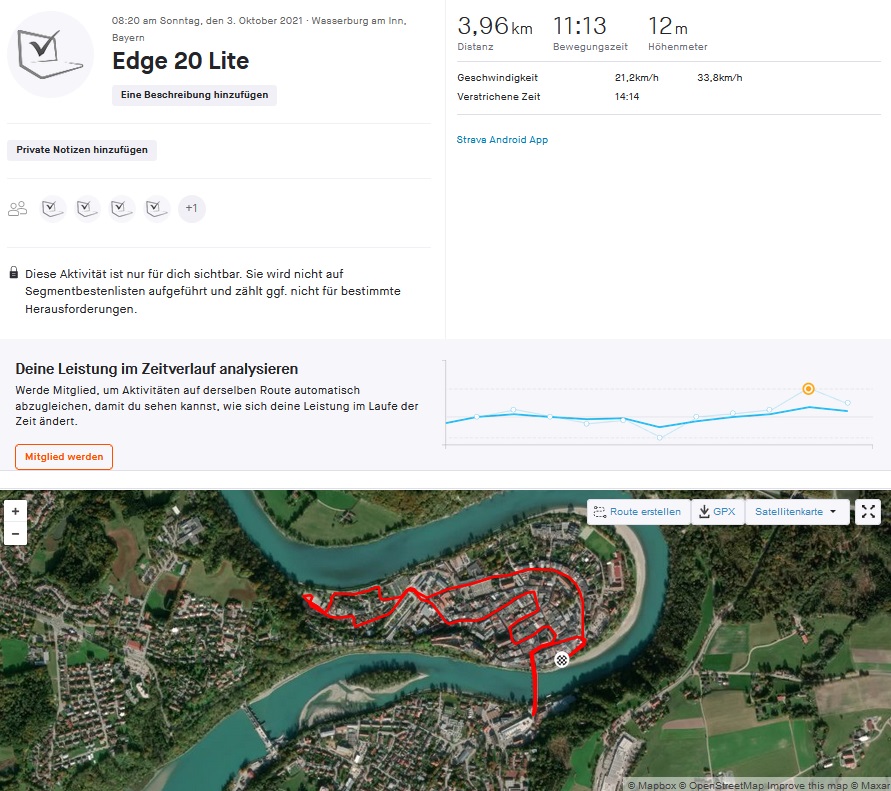The width and height of the screenshot is (891, 791).
Task: Click the people group icon
Action: point(17,209)
